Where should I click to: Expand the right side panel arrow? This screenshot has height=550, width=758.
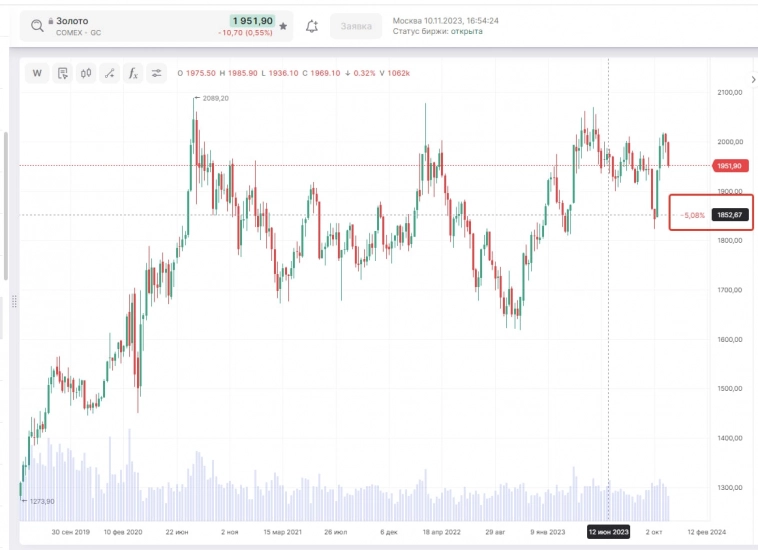click(752, 80)
